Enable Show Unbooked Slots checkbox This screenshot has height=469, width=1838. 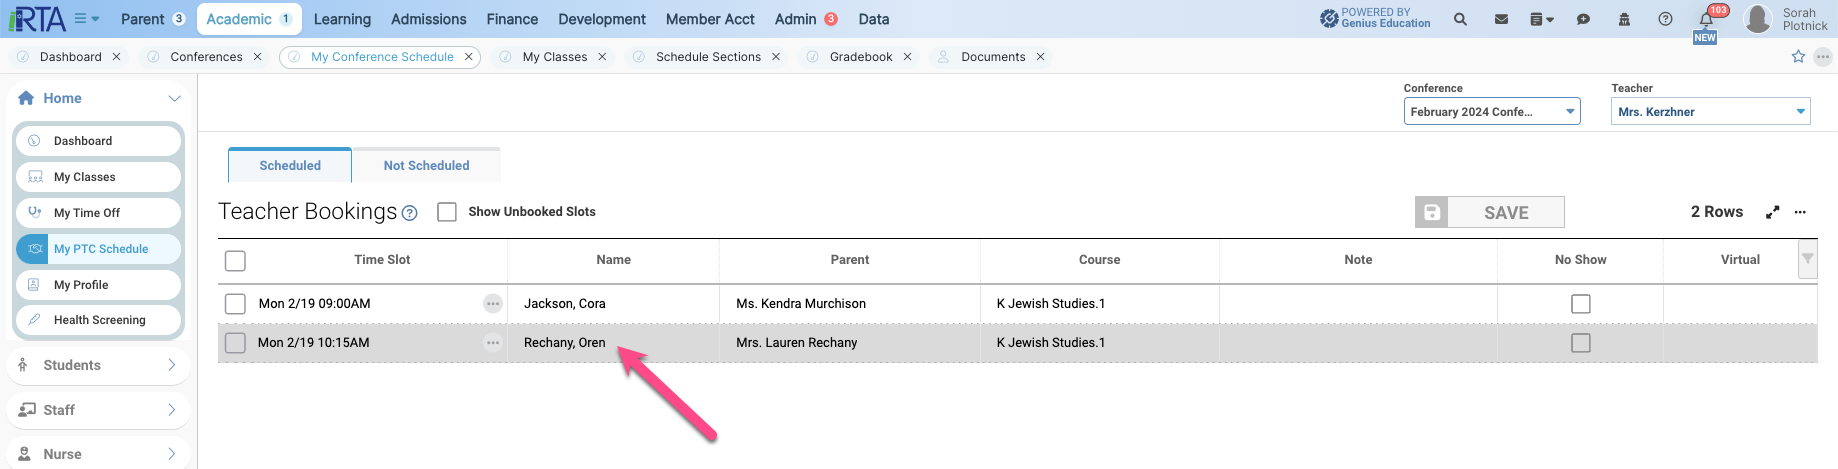coord(447,212)
